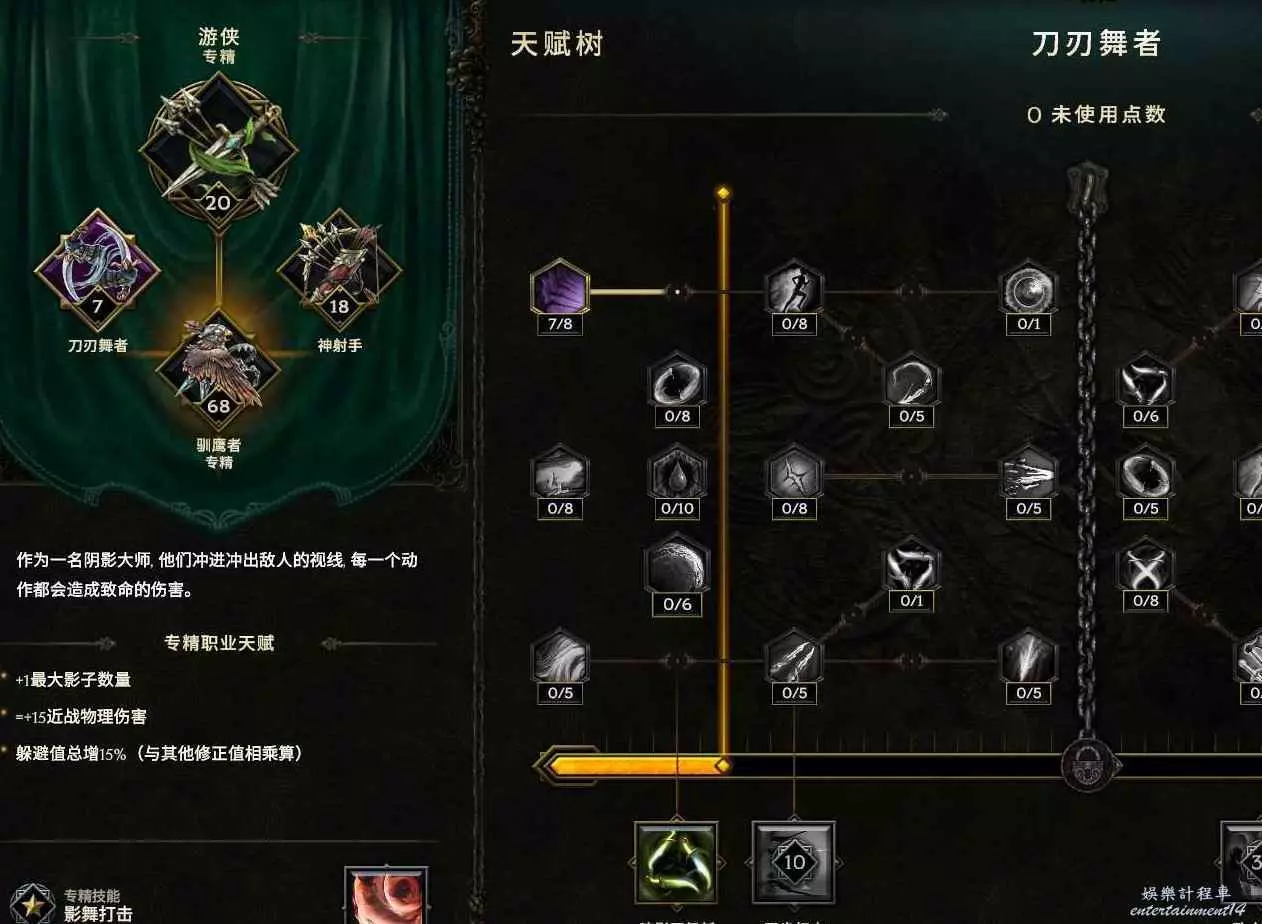Viewport: 1262px width, 924px height.
Task: Select the 神射手 mastery icon showing 18
Action: point(339,271)
